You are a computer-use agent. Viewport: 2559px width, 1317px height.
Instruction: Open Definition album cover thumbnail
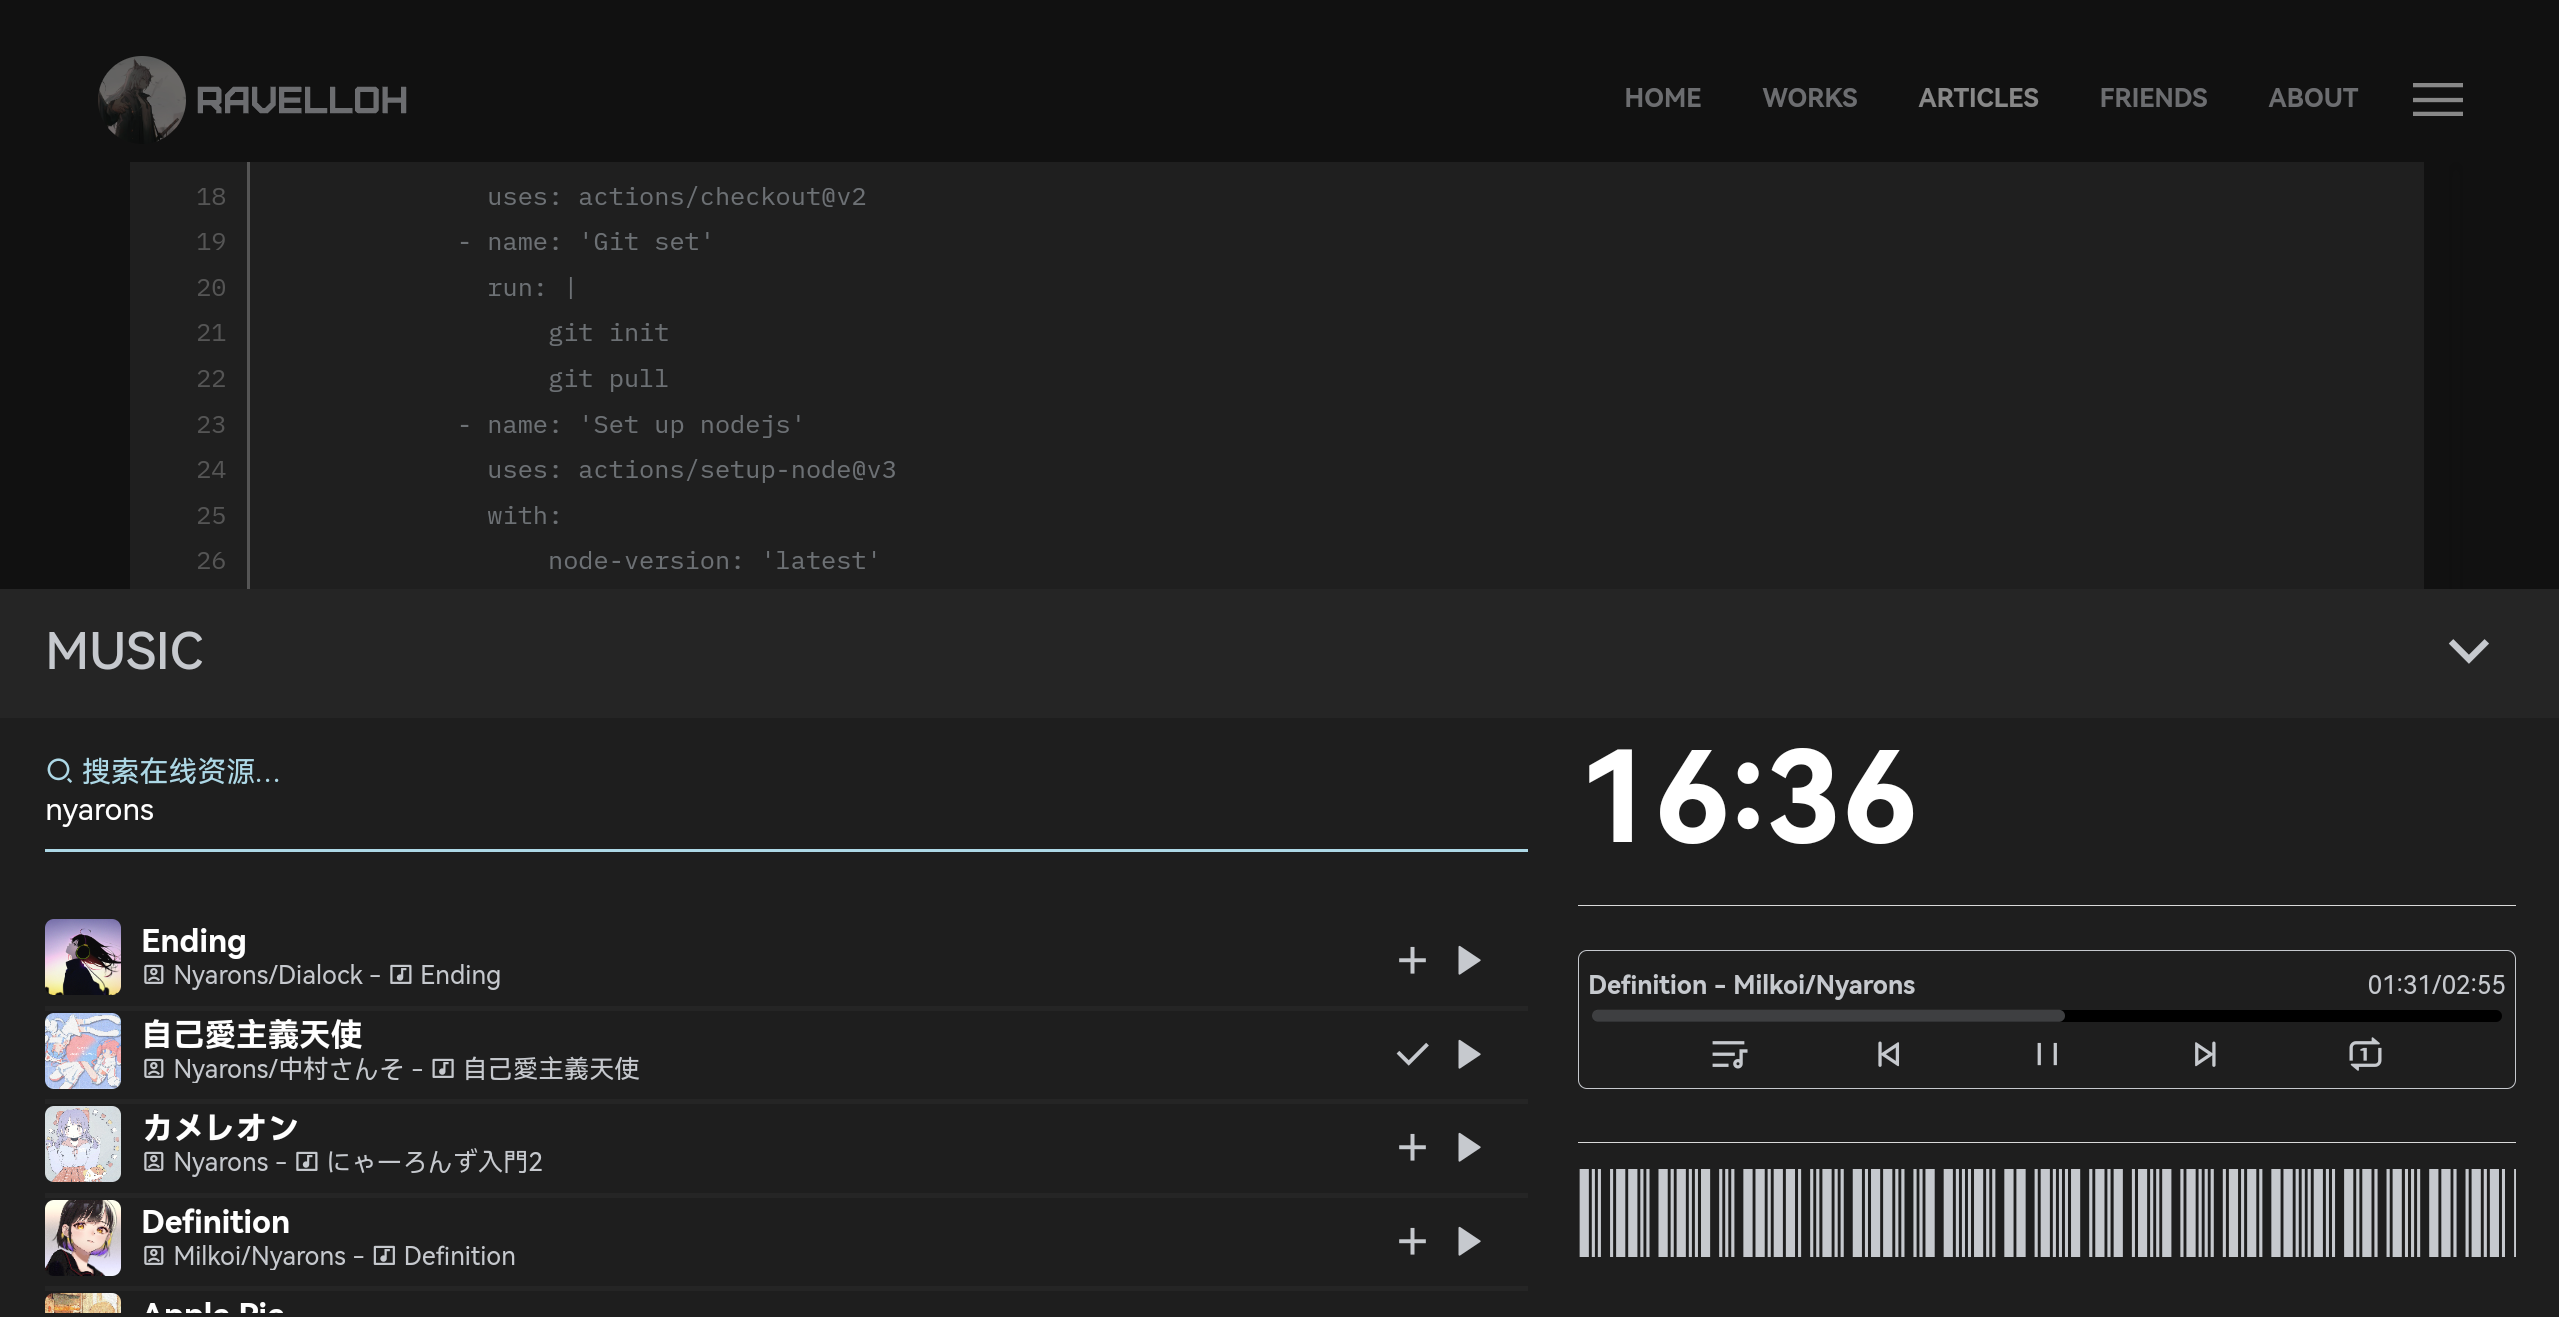coord(83,1238)
